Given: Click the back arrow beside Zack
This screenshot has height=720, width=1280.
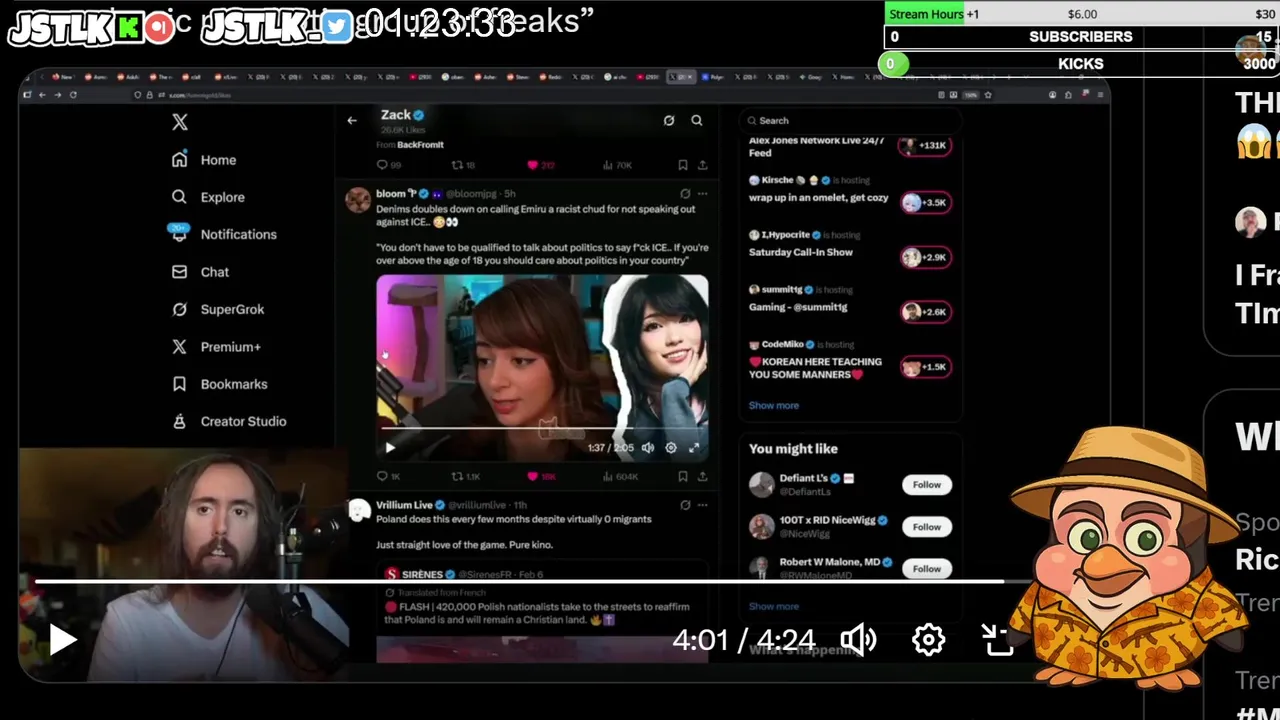Looking at the screenshot, I should point(352,120).
